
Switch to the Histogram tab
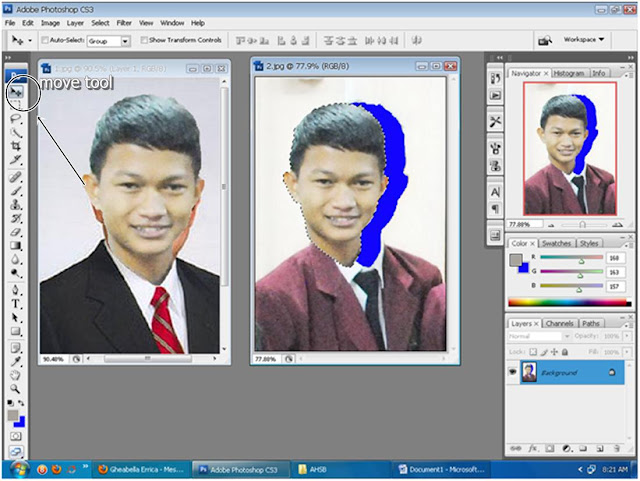point(568,73)
